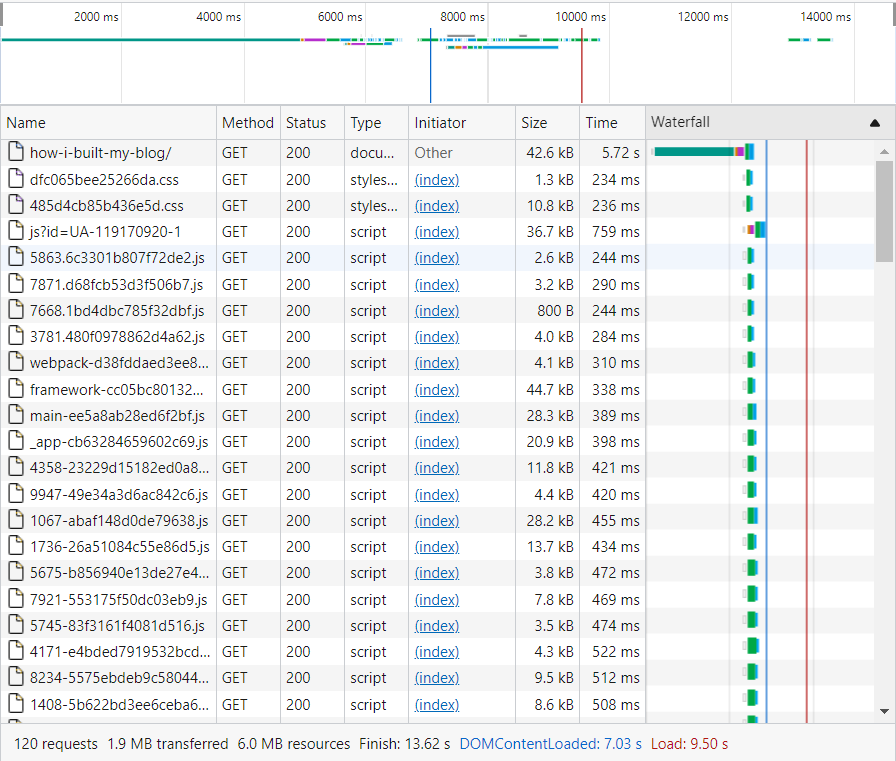Sort by the Time column header
The image size is (896, 761).
(x=612, y=122)
